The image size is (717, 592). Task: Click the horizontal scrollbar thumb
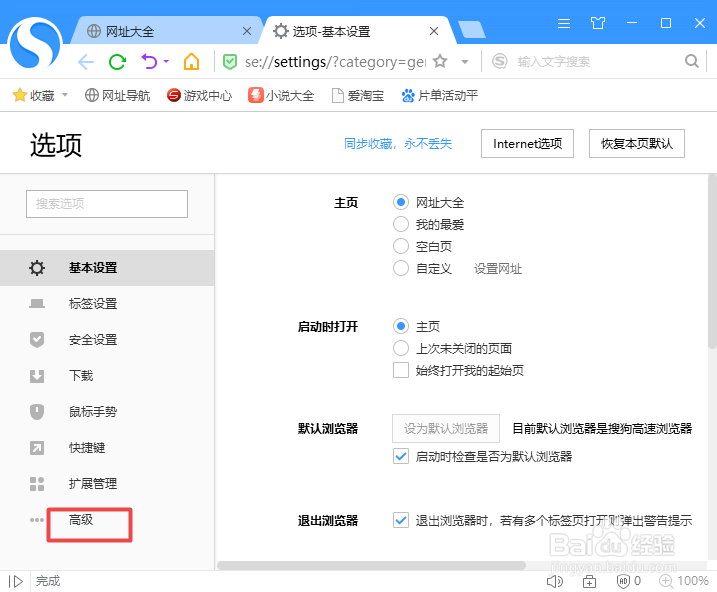[x=371, y=565]
